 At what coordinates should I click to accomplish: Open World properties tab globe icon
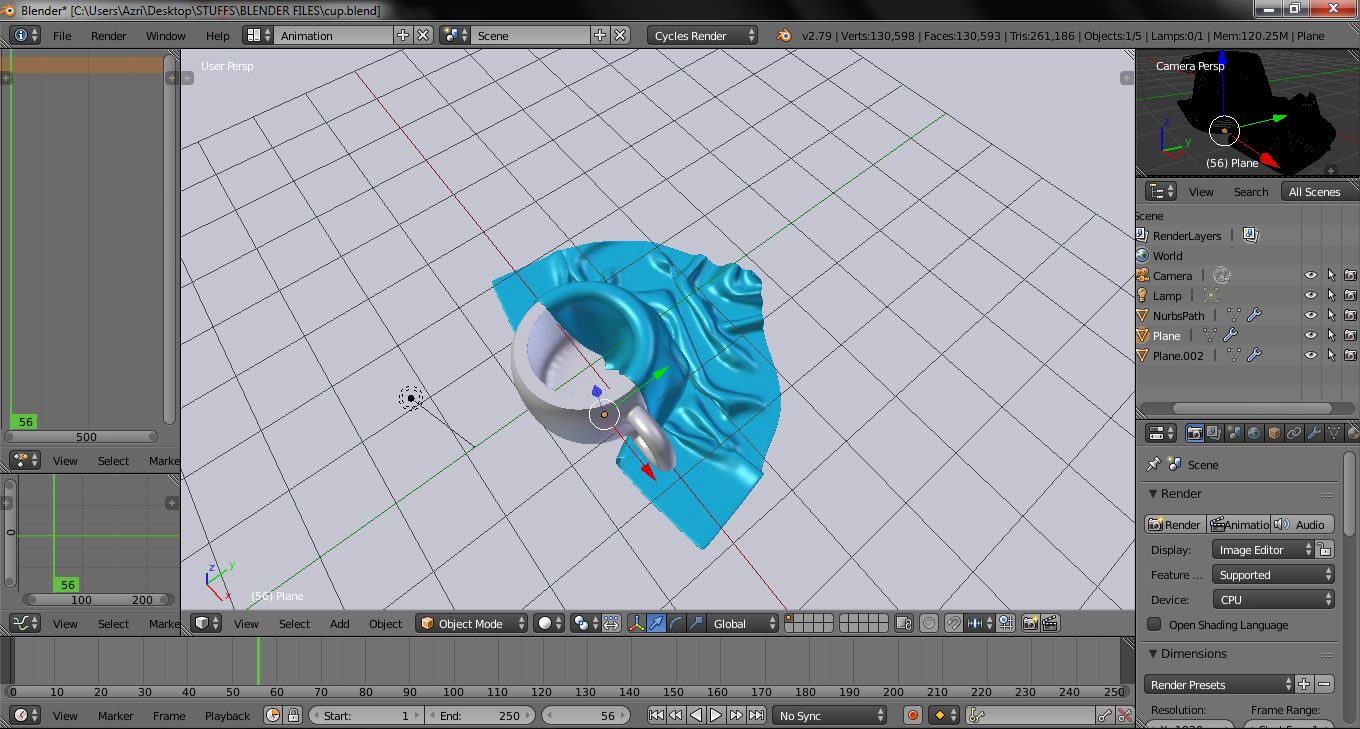[1254, 433]
